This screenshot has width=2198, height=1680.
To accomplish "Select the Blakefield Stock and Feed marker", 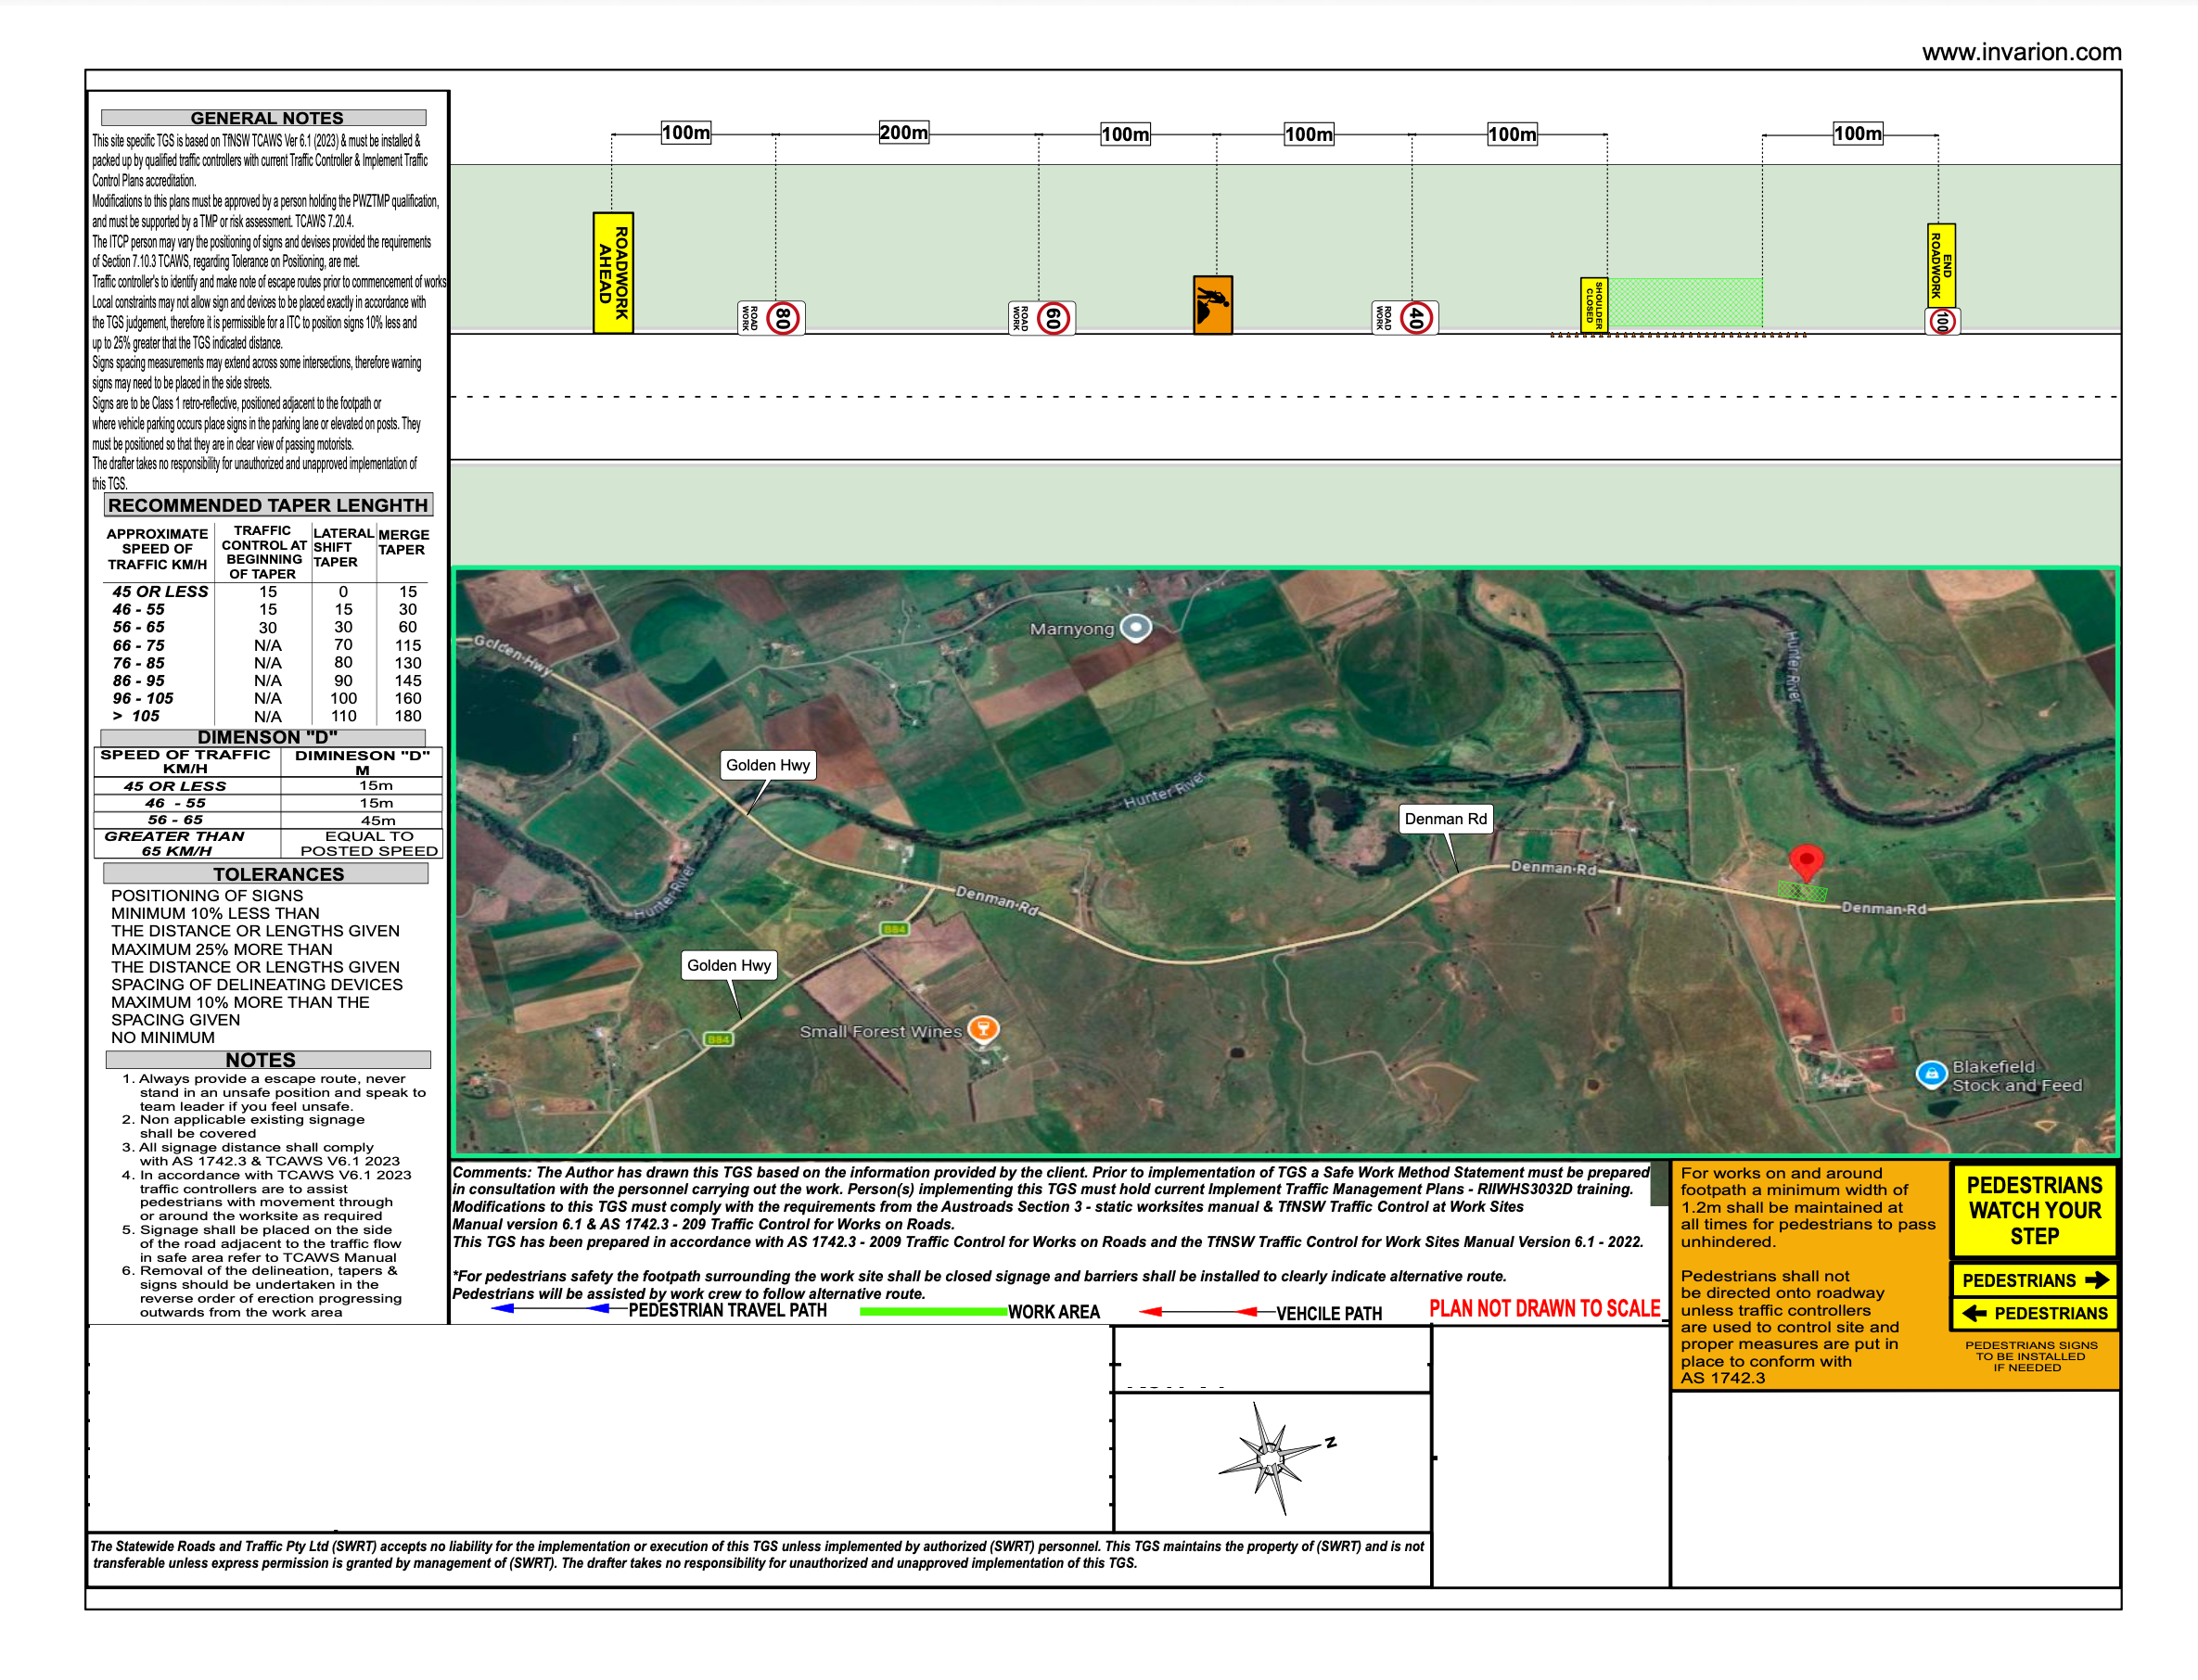I will [x=1931, y=1074].
